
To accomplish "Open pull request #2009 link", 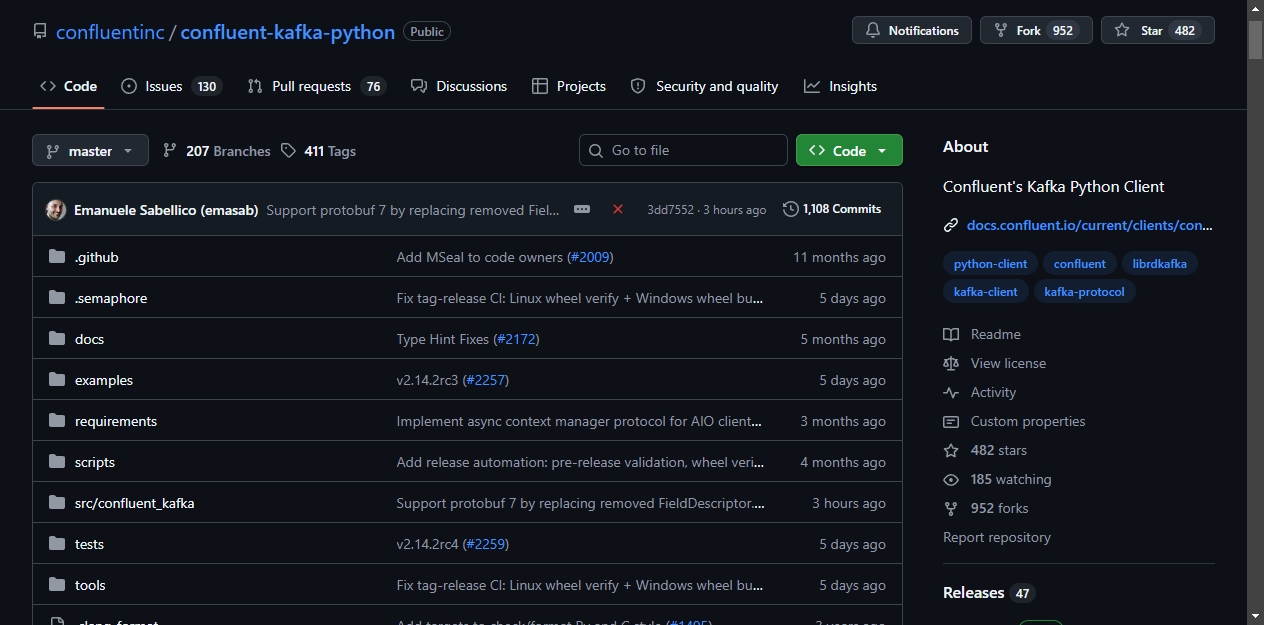I will coord(590,257).
